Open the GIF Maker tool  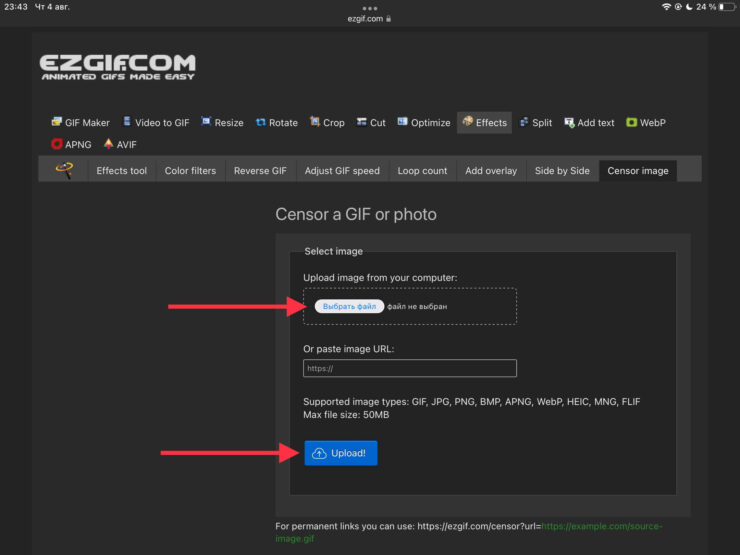click(x=81, y=123)
